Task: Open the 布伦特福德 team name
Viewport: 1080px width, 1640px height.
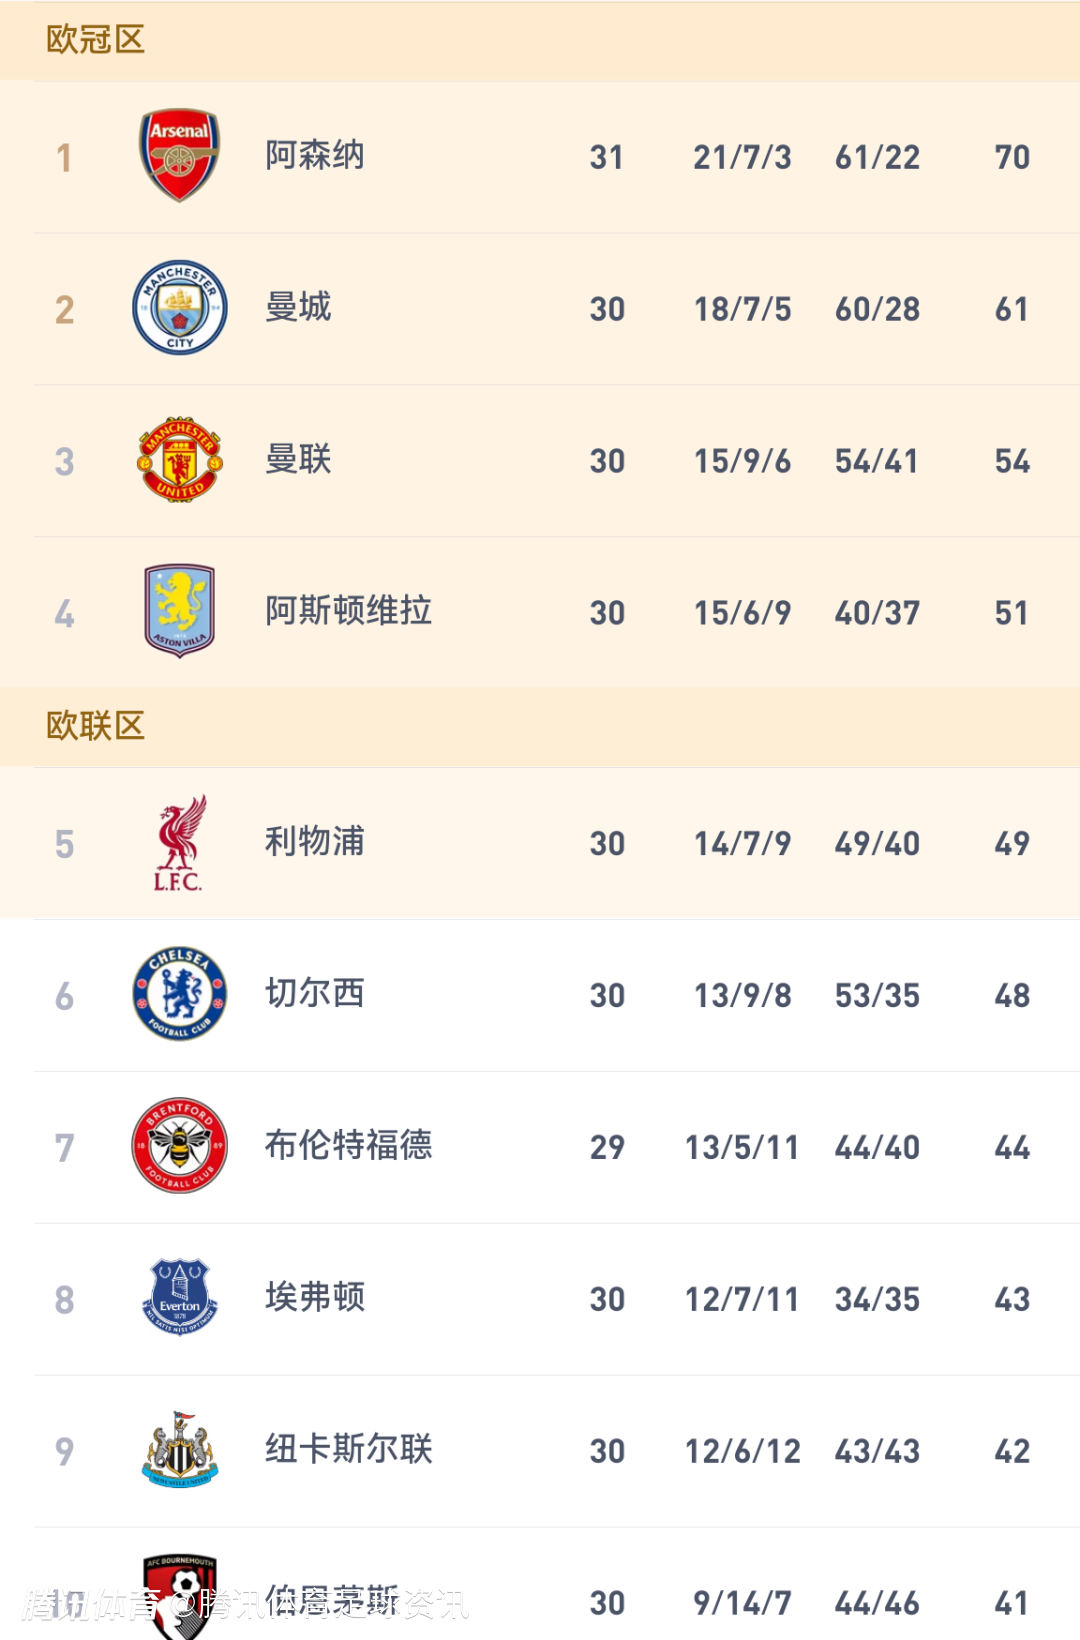Action: pyautogui.click(x=348, y=1146)
